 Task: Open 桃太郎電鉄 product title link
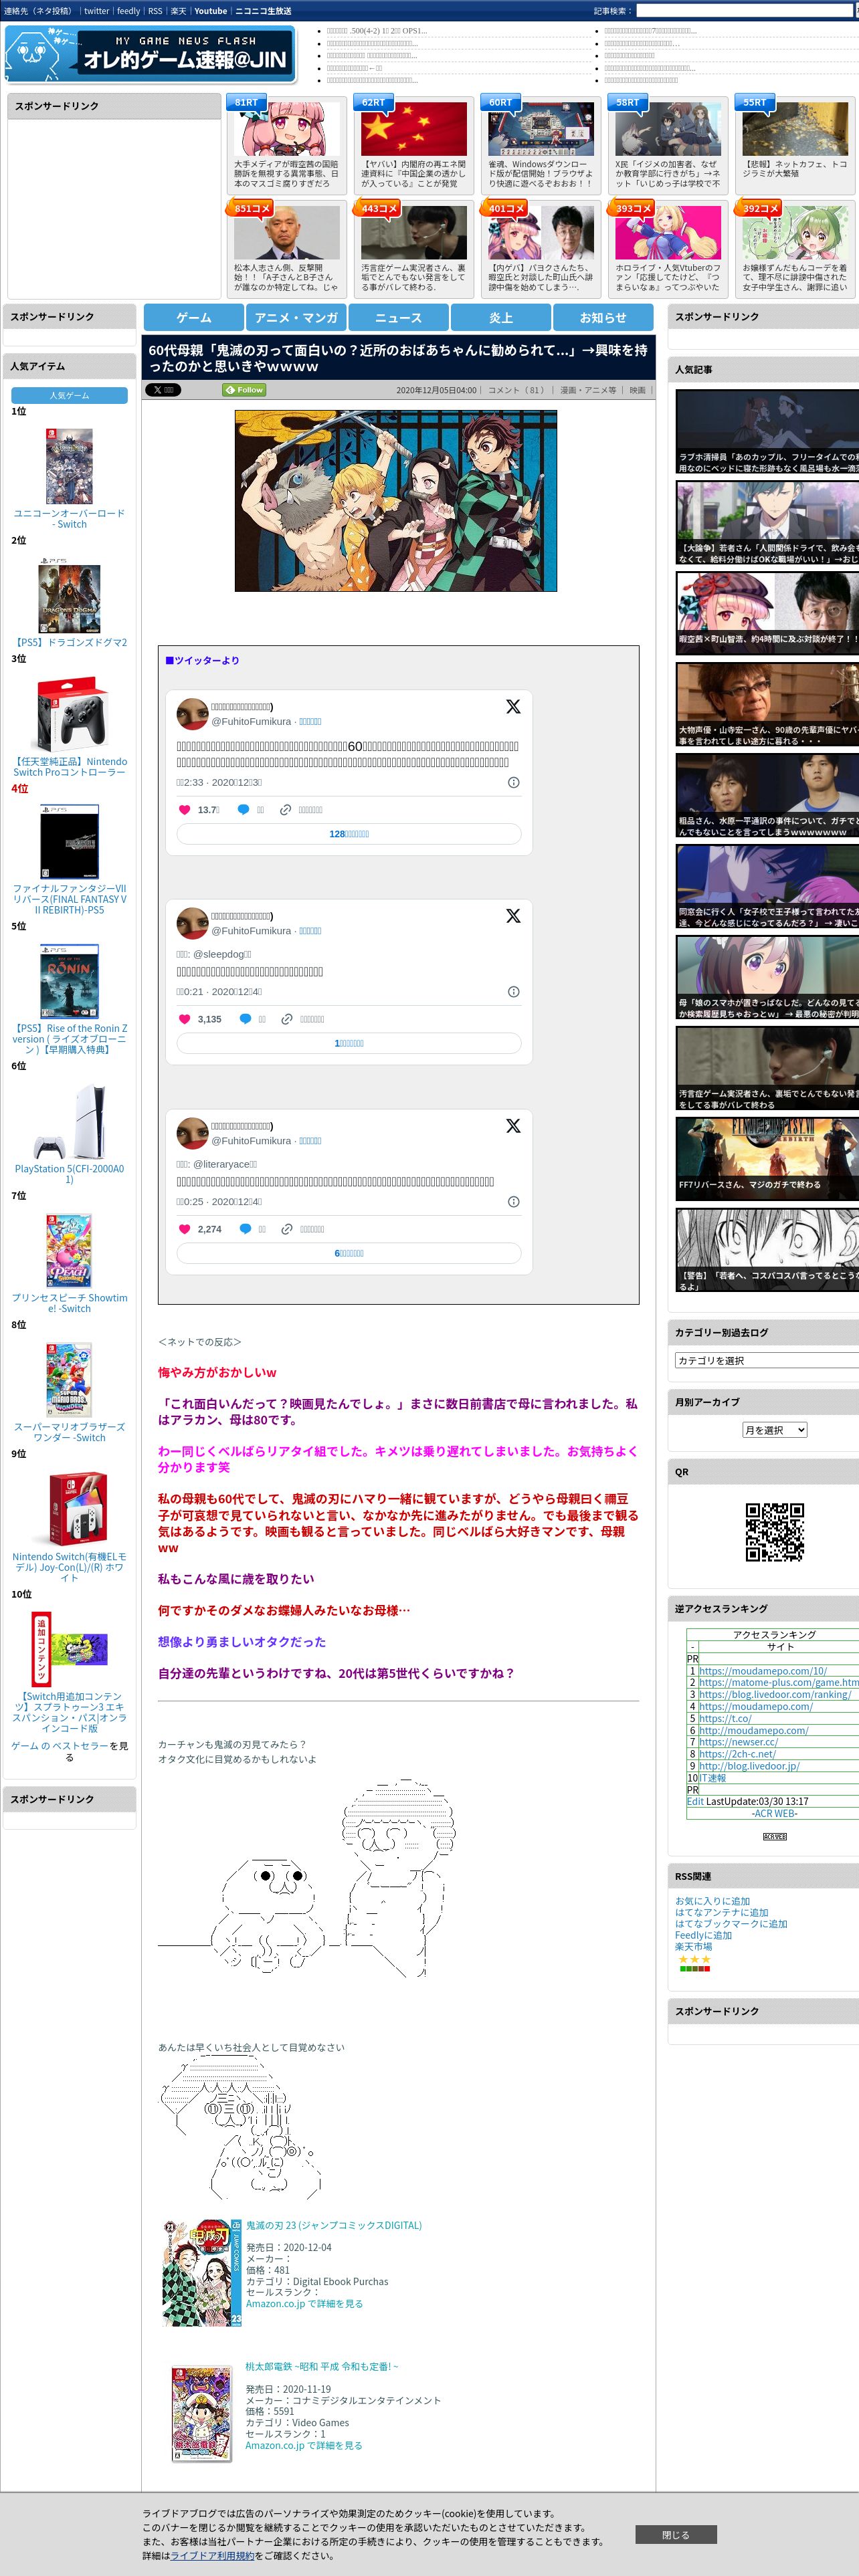322,2367
